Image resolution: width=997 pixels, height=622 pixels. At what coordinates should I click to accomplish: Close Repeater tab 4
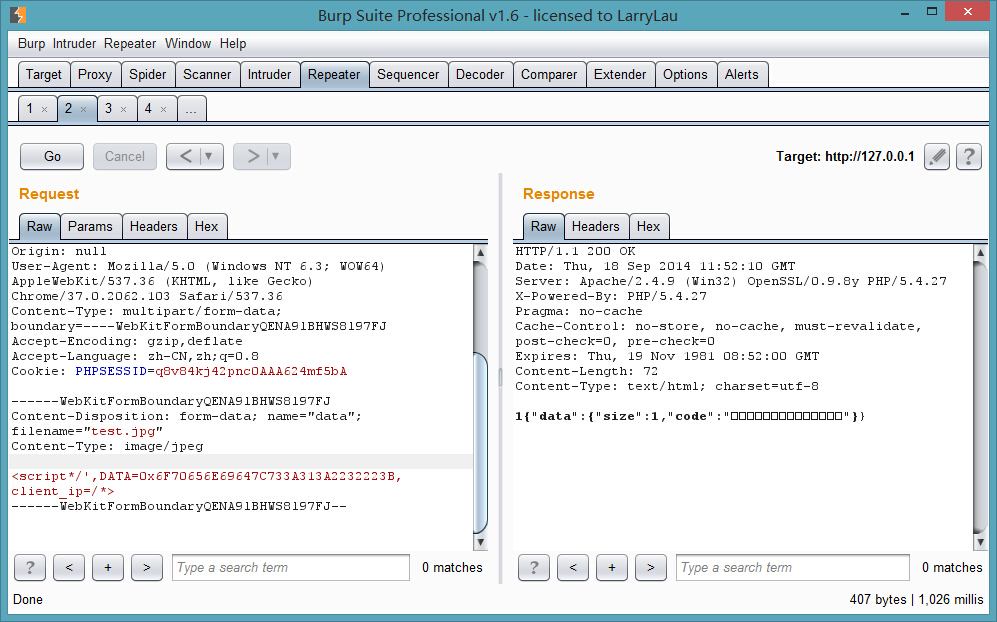pyautogui.click(x=163, y=109)
